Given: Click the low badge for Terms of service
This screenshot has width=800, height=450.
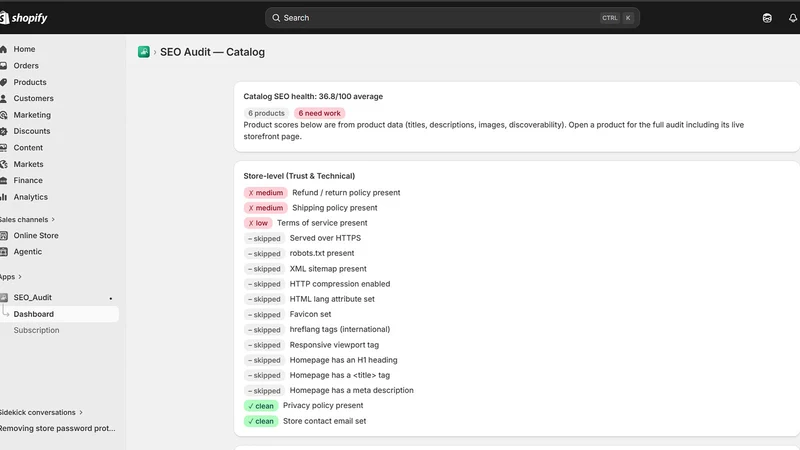Looking at the screenshot, I should click(258, 223).
